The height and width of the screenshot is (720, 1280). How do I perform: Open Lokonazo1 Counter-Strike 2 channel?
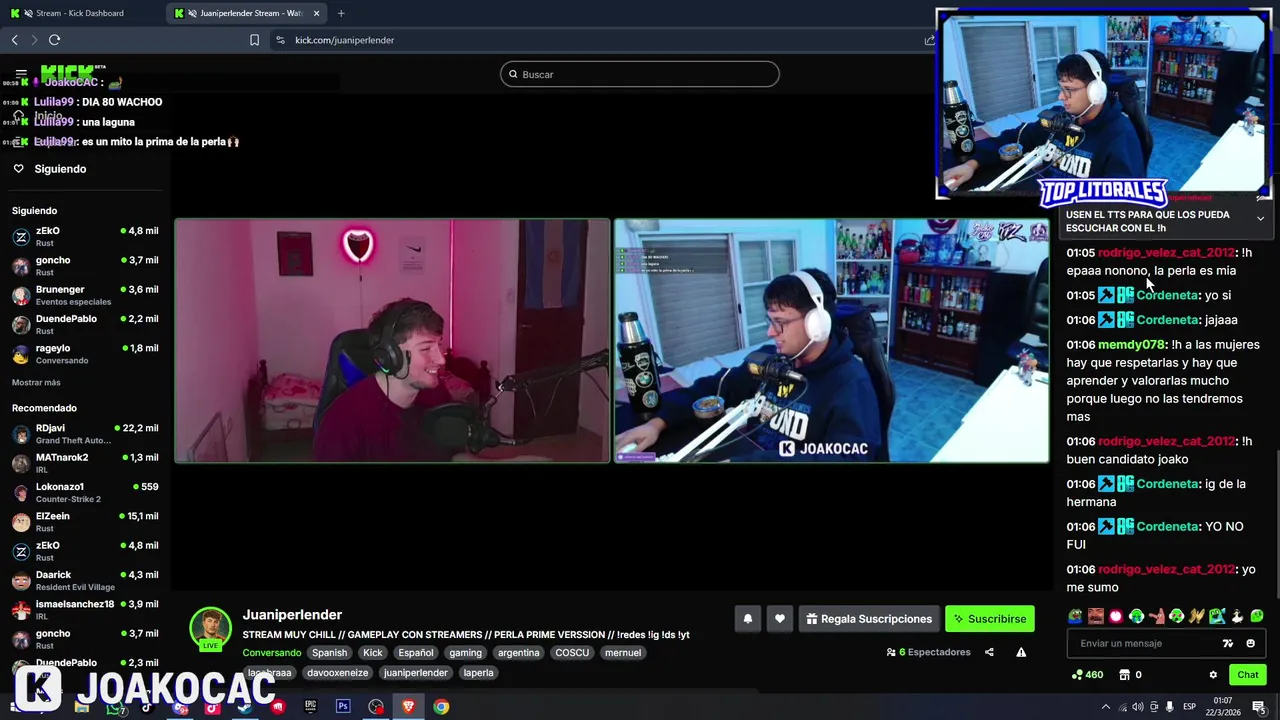pos(85,492)
